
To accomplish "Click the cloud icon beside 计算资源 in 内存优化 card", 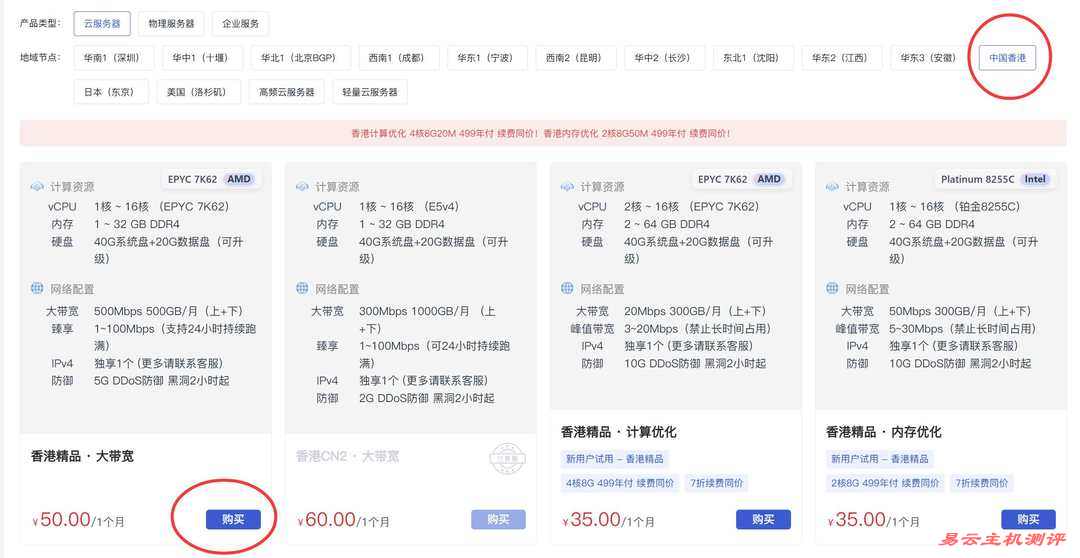I will 832,187.
